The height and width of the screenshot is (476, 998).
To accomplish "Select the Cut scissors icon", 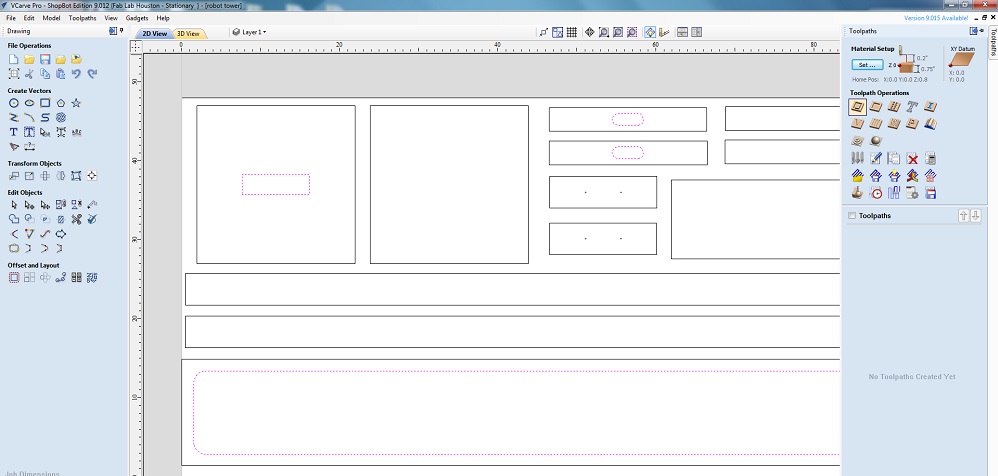I will coord(29,74).
